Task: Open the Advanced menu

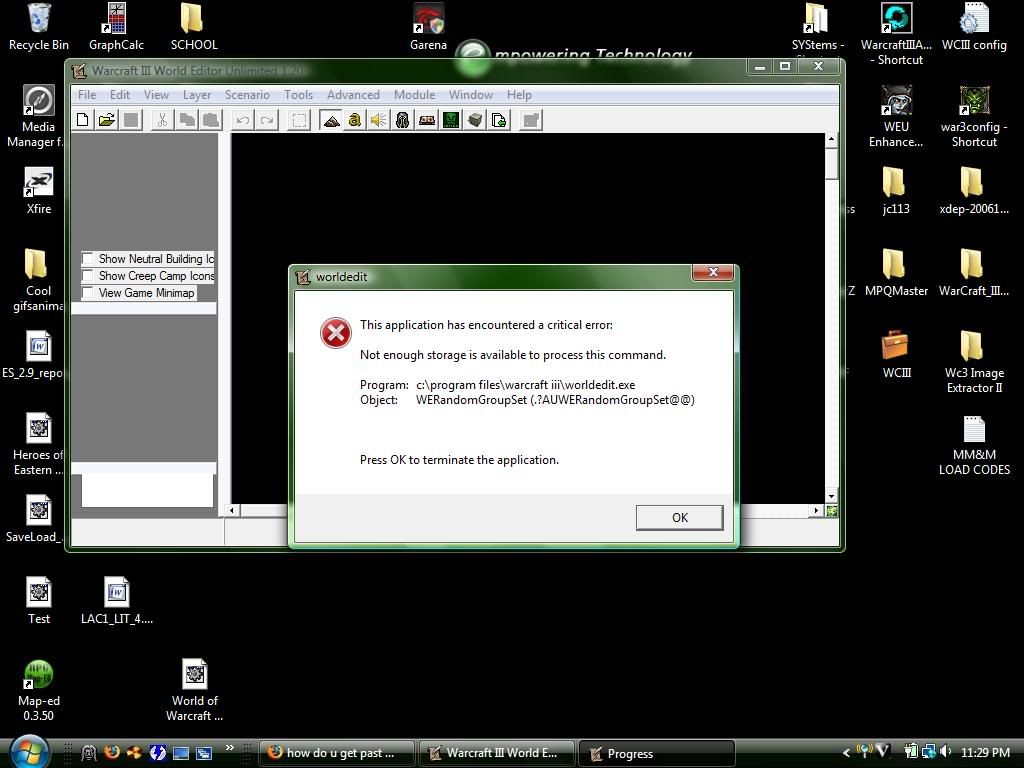Action: tap(353, 95)
